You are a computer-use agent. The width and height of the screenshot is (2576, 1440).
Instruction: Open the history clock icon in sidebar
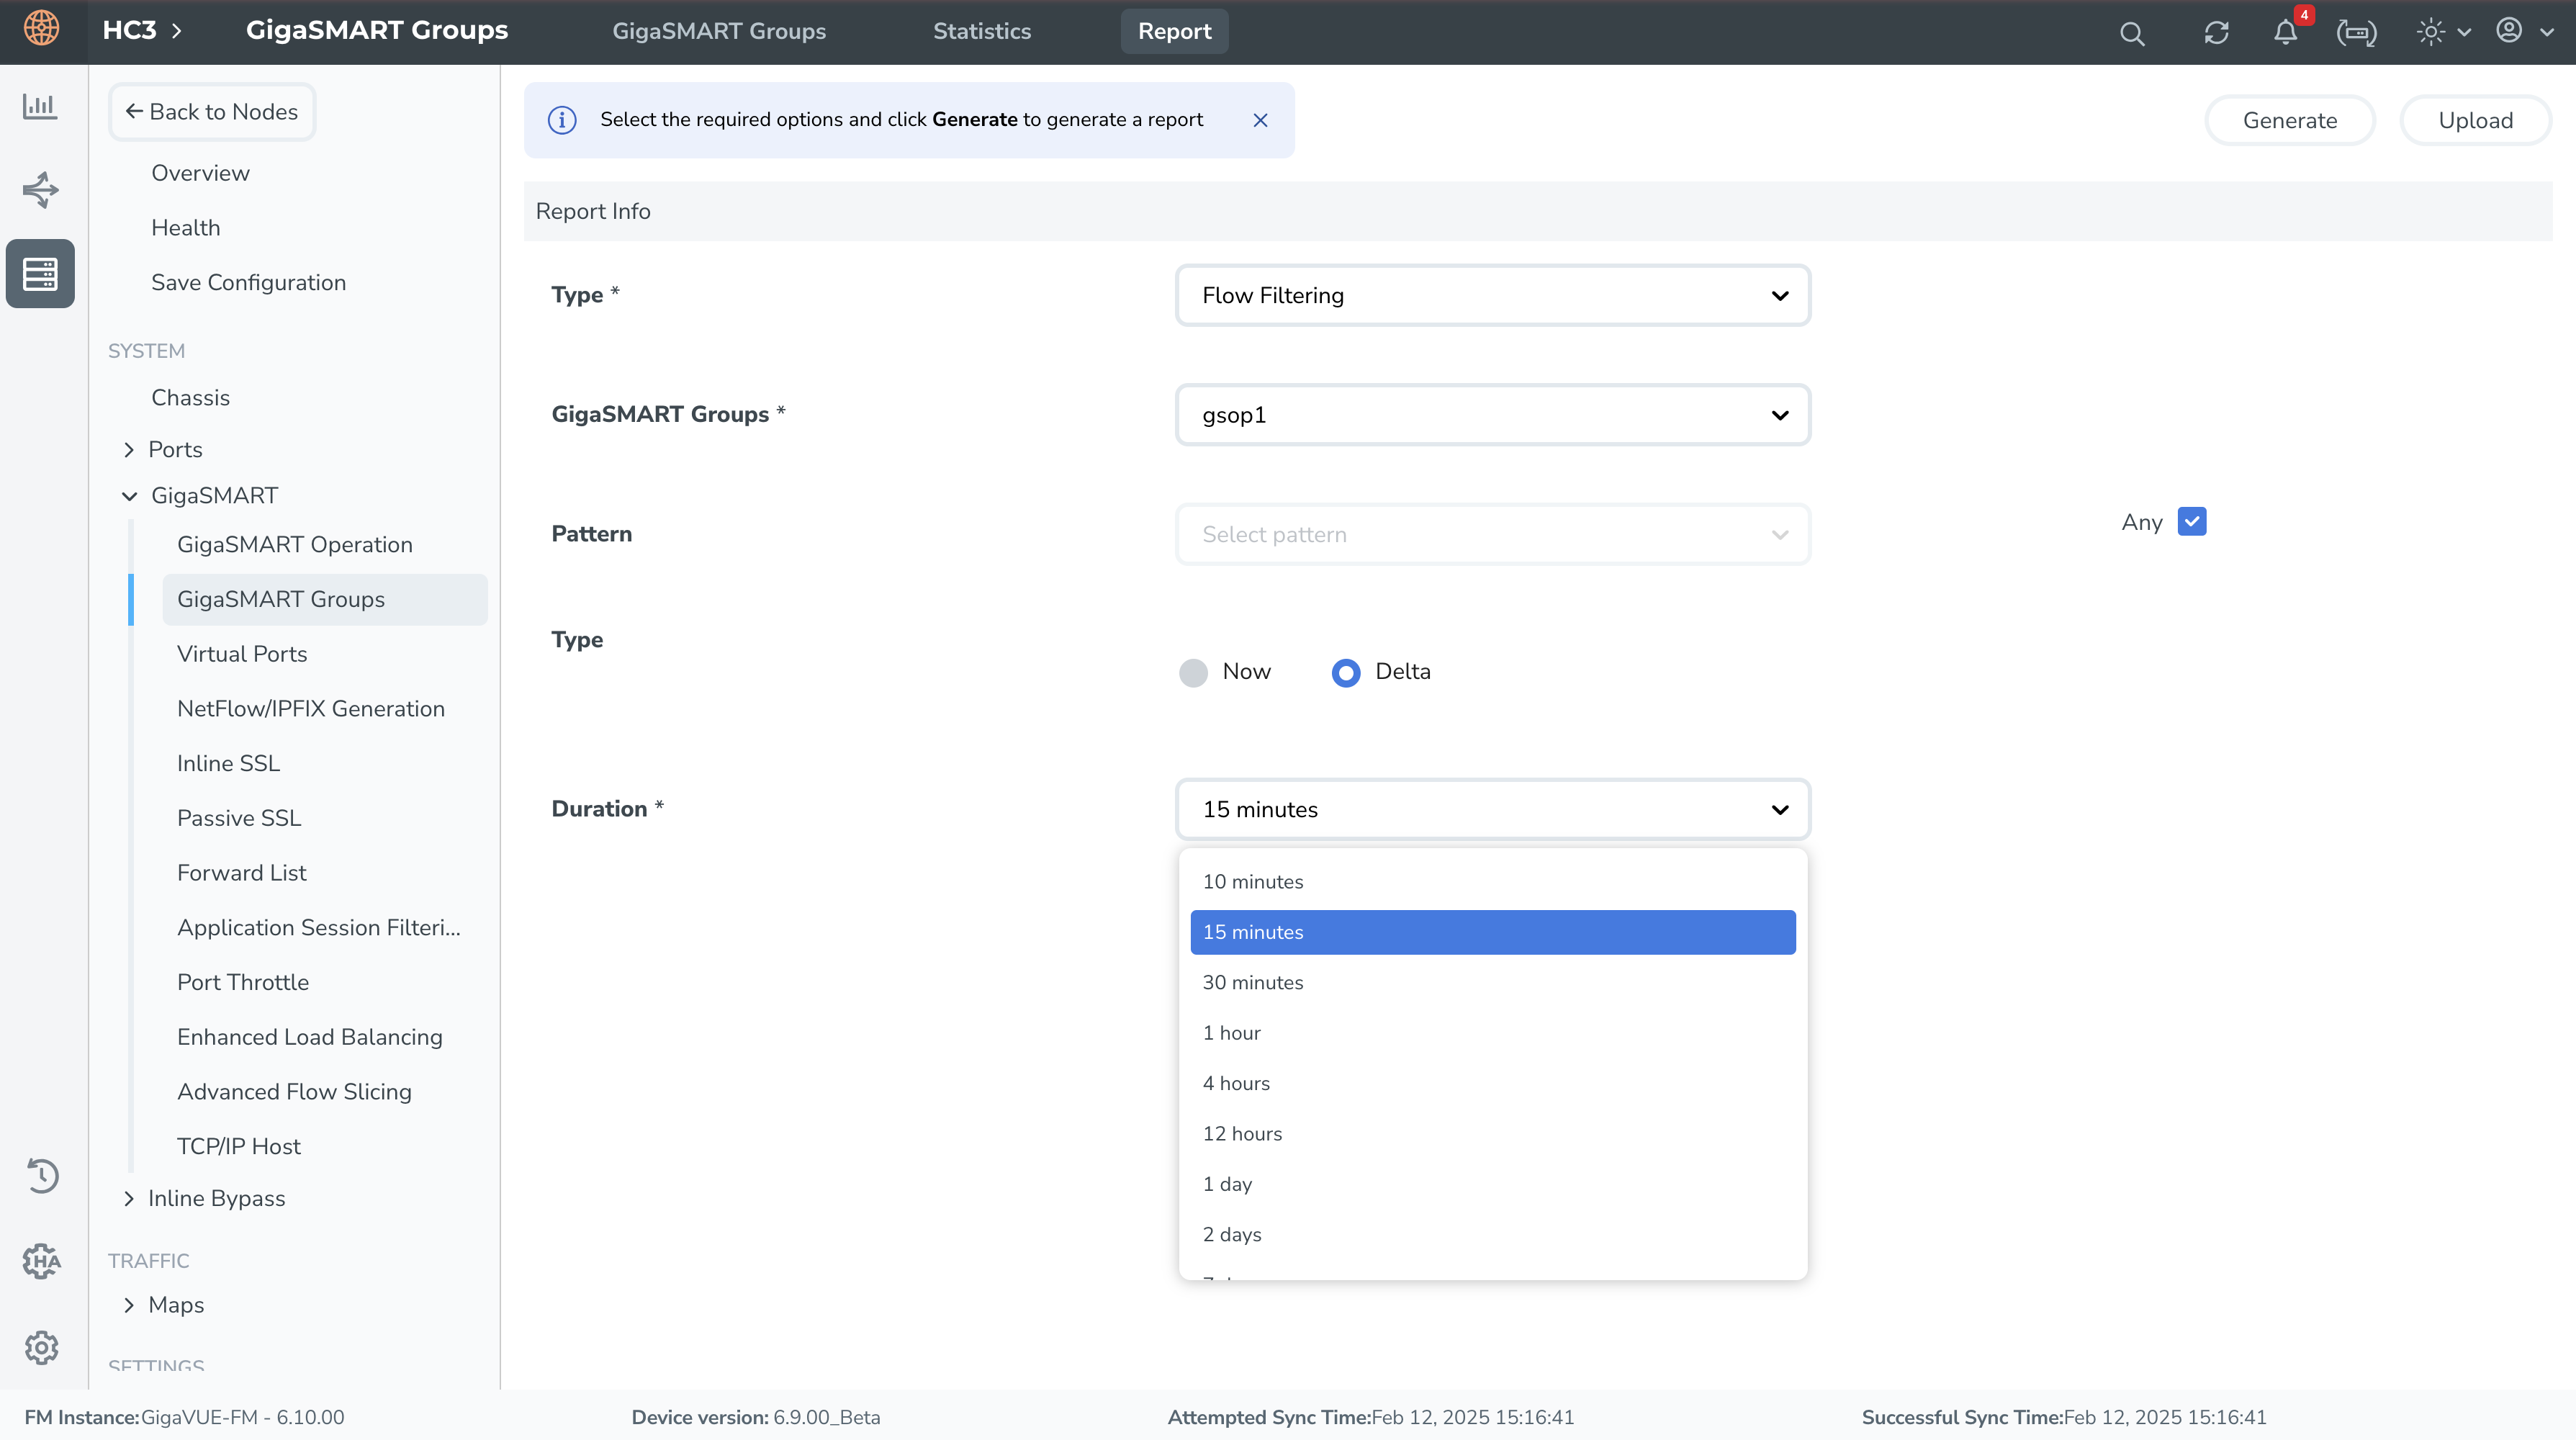point(41,1175)
